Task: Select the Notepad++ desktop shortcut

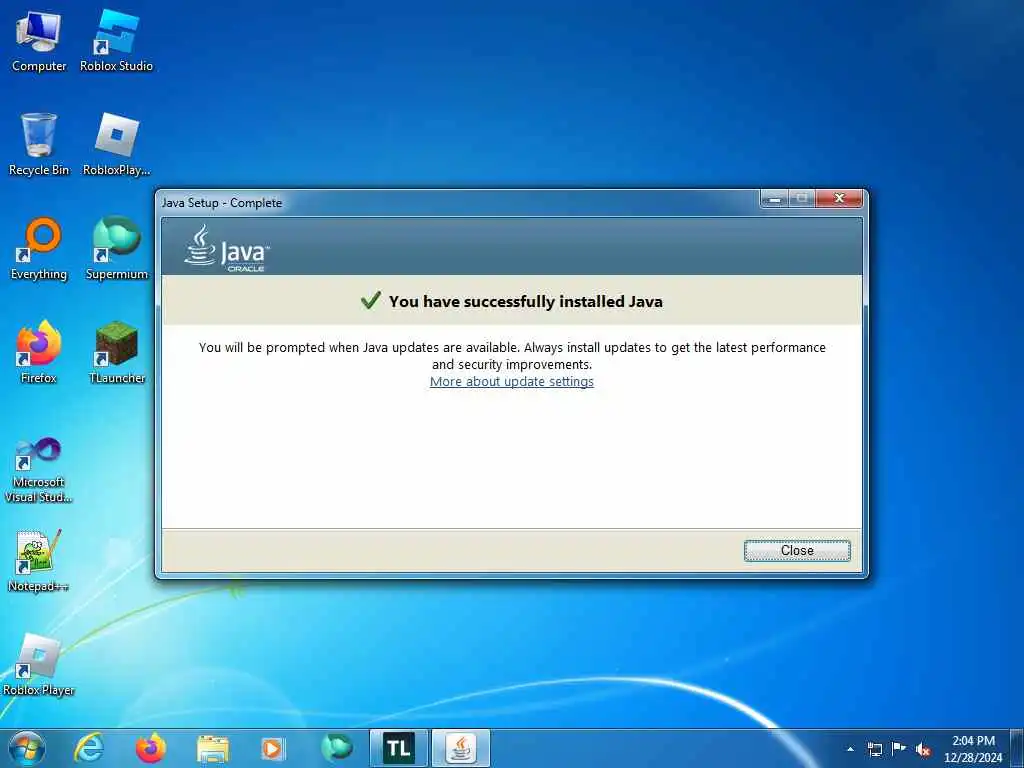Action: 39,560
